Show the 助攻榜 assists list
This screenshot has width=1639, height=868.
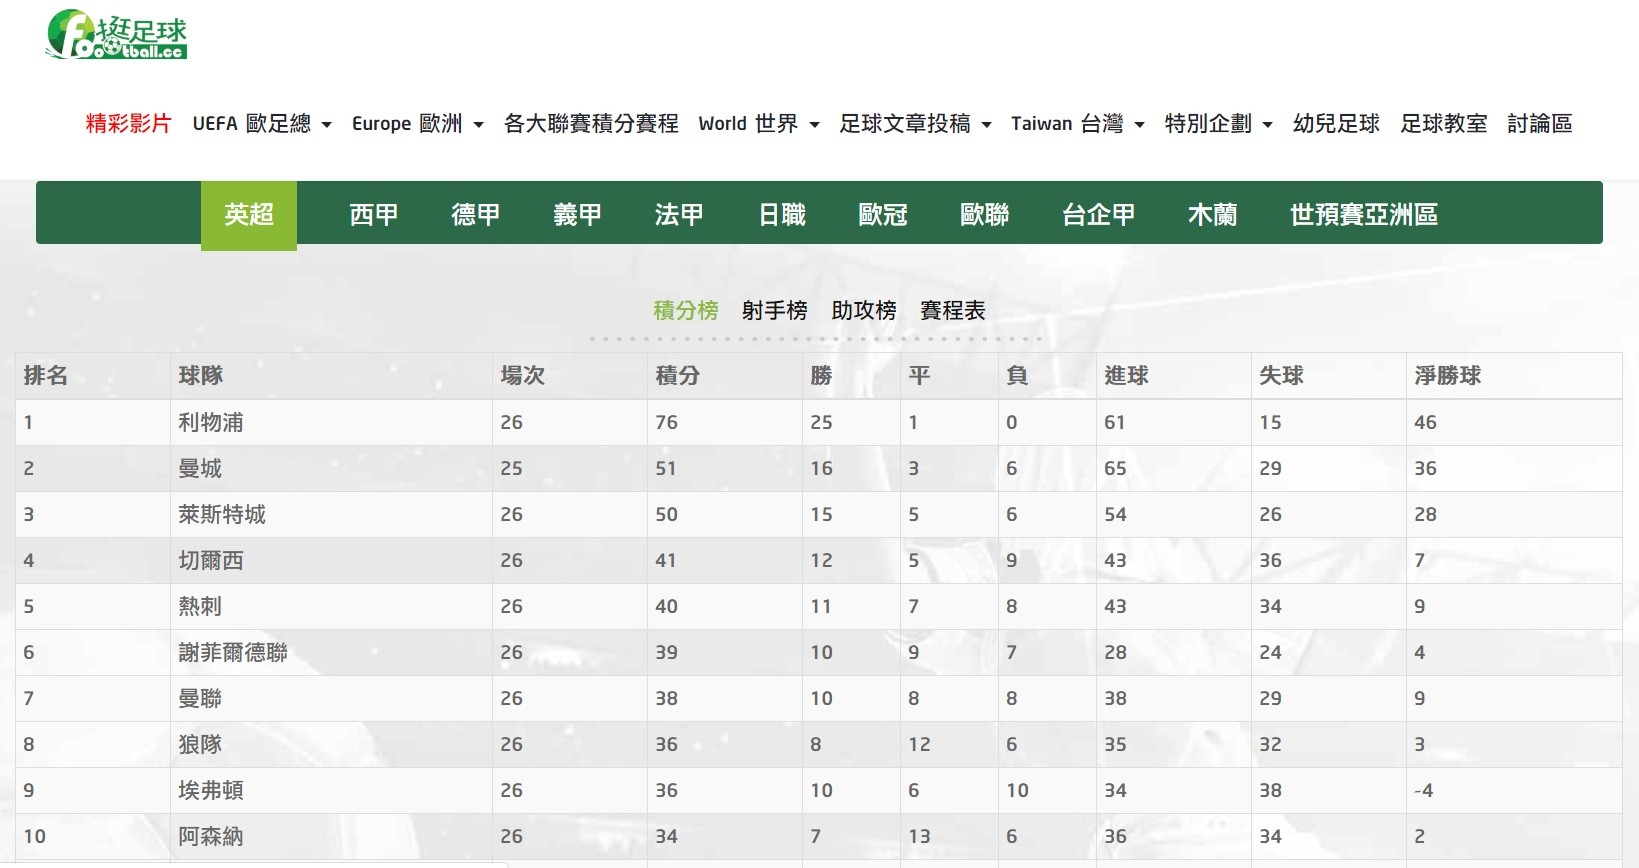(x=864, y=311)
